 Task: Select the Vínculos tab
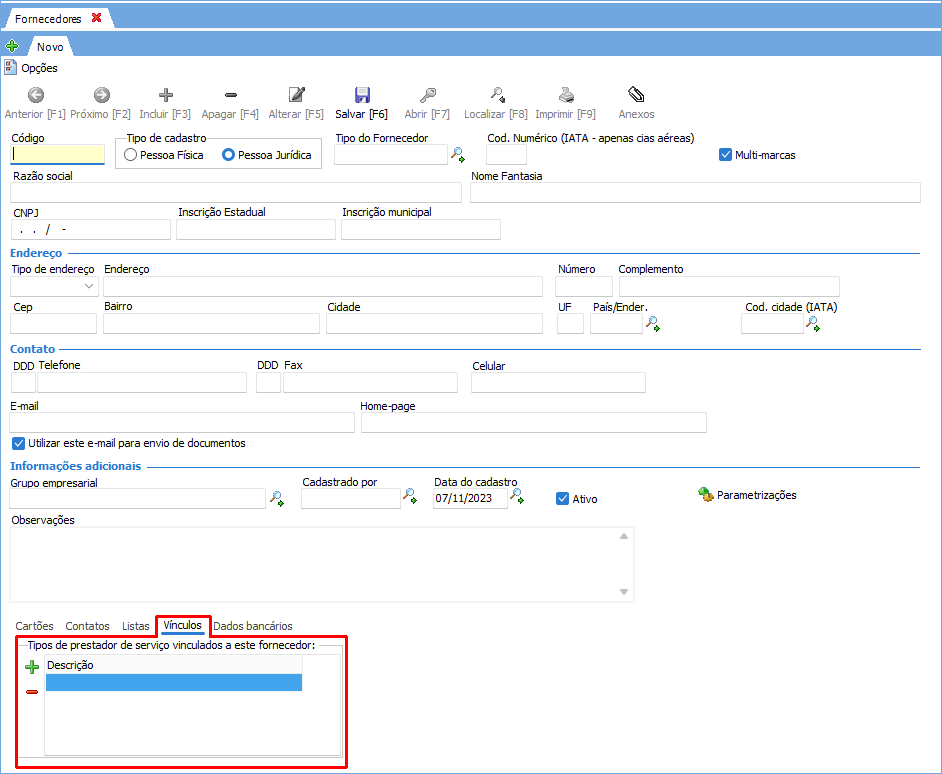click(x=183, y=626)
